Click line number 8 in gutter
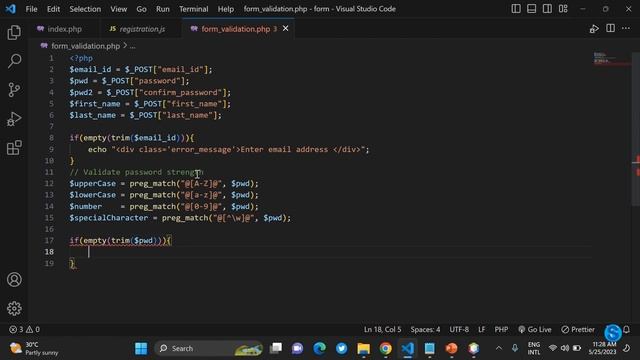This screenshot has height=360, width=640. click(x=51, y=138)
